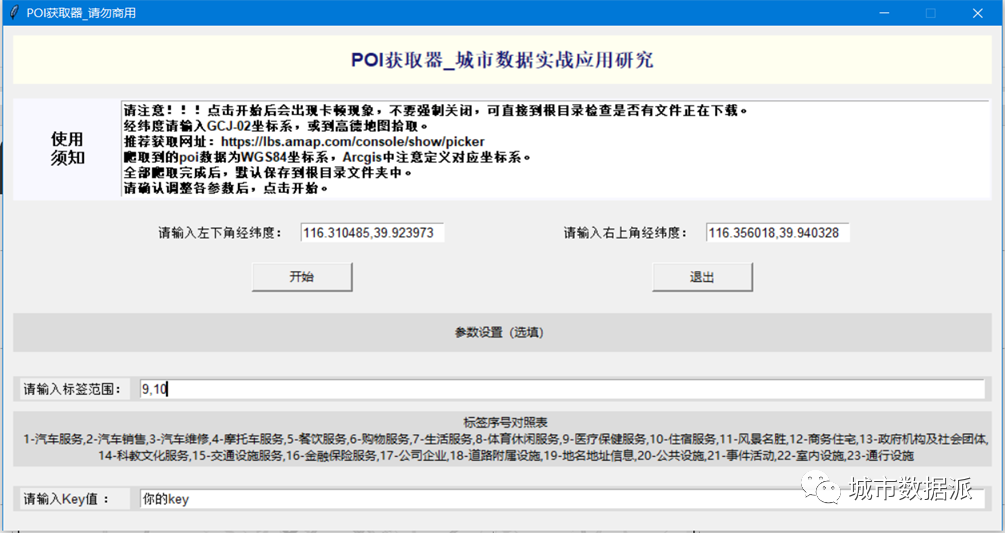Click the tag entry 23-通行设施

click(x=881, y=456)
